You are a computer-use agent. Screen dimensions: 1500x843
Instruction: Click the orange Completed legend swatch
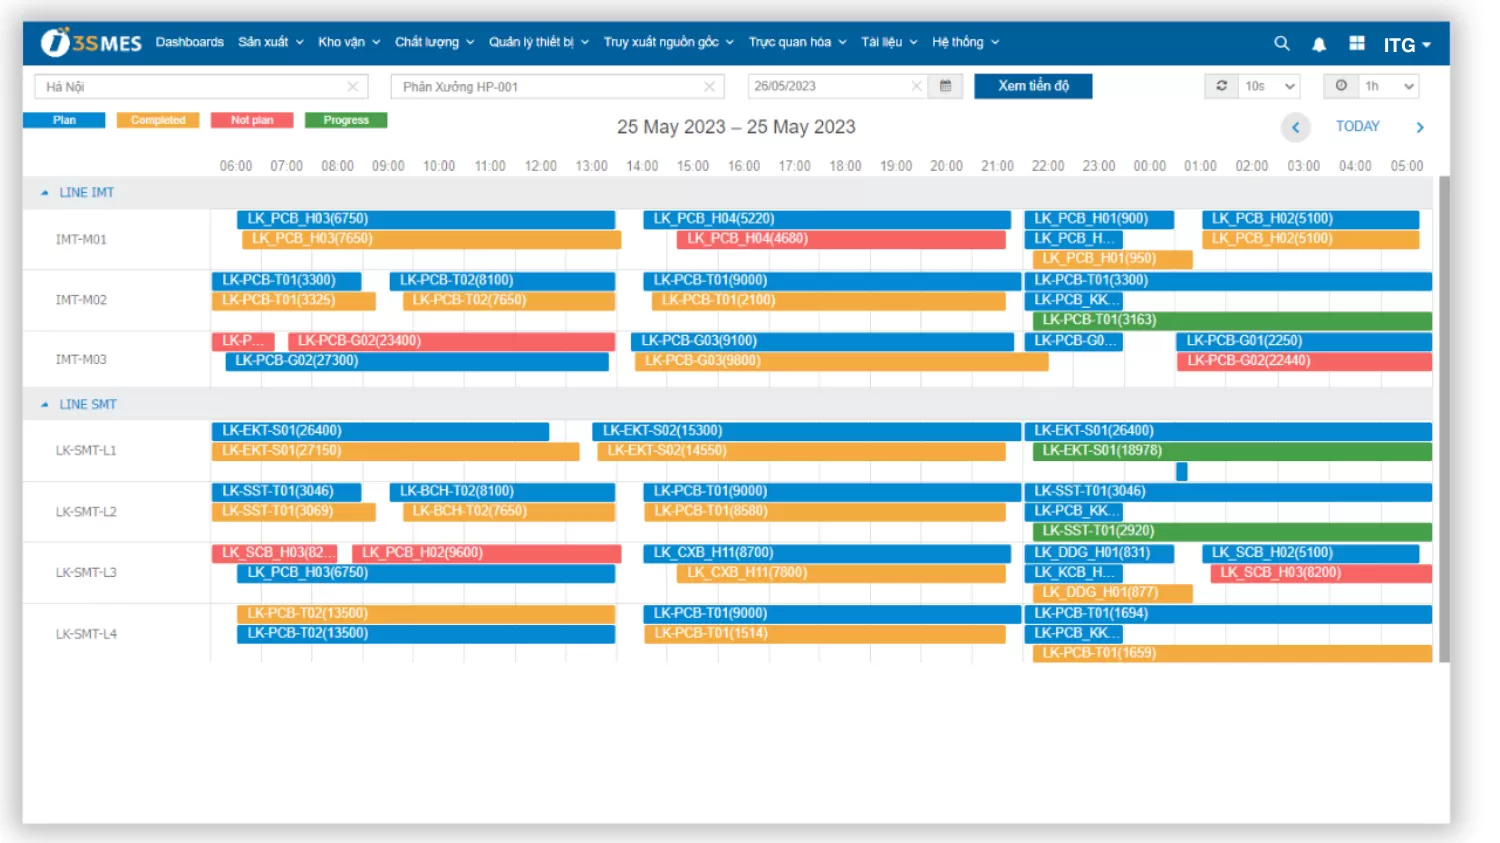(158, 120)
